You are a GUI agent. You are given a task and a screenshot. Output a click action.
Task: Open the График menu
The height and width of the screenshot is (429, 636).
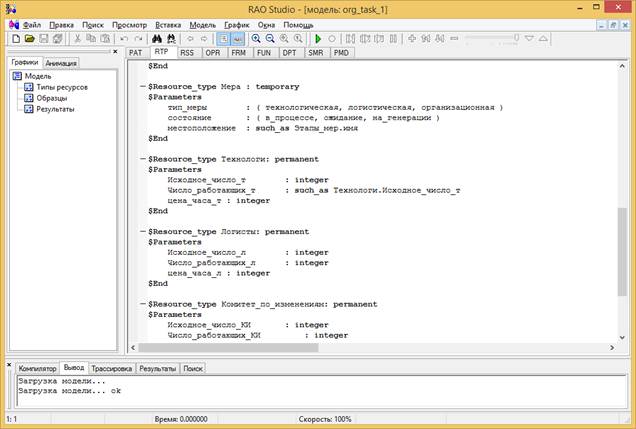pos(237,25)
